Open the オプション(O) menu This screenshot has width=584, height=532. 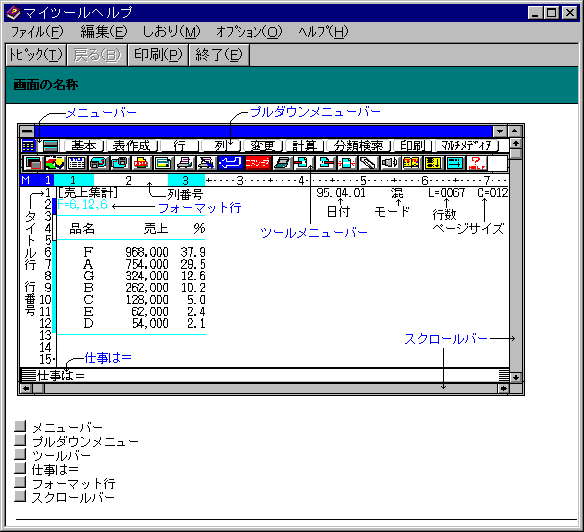249,32
